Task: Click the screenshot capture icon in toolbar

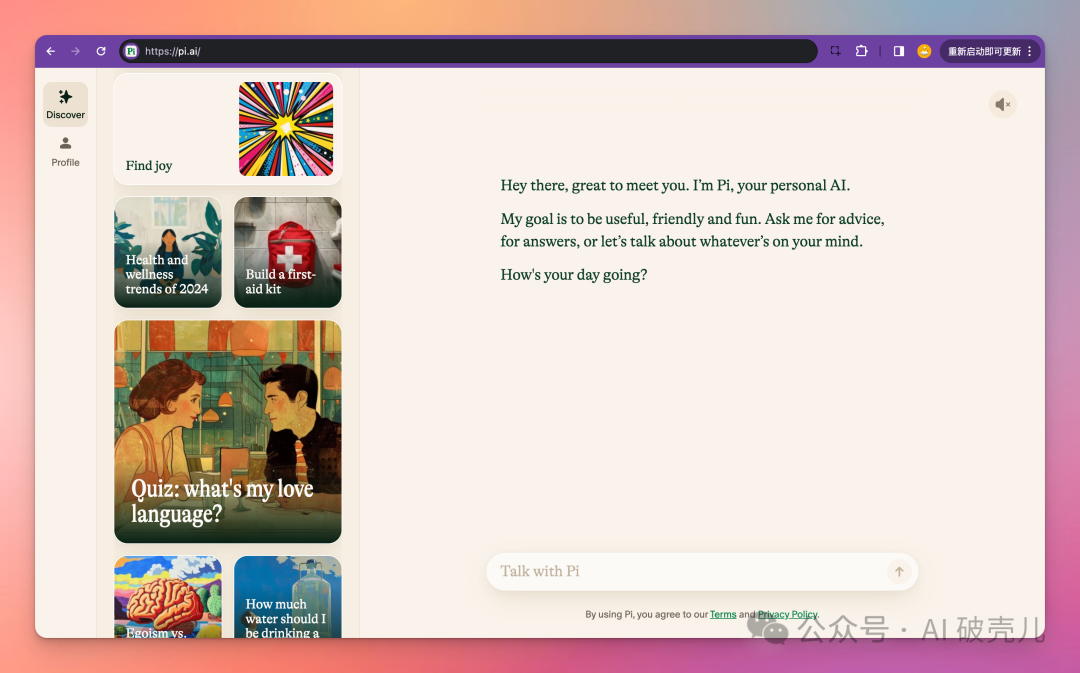Action: click(x=835, y=51)
